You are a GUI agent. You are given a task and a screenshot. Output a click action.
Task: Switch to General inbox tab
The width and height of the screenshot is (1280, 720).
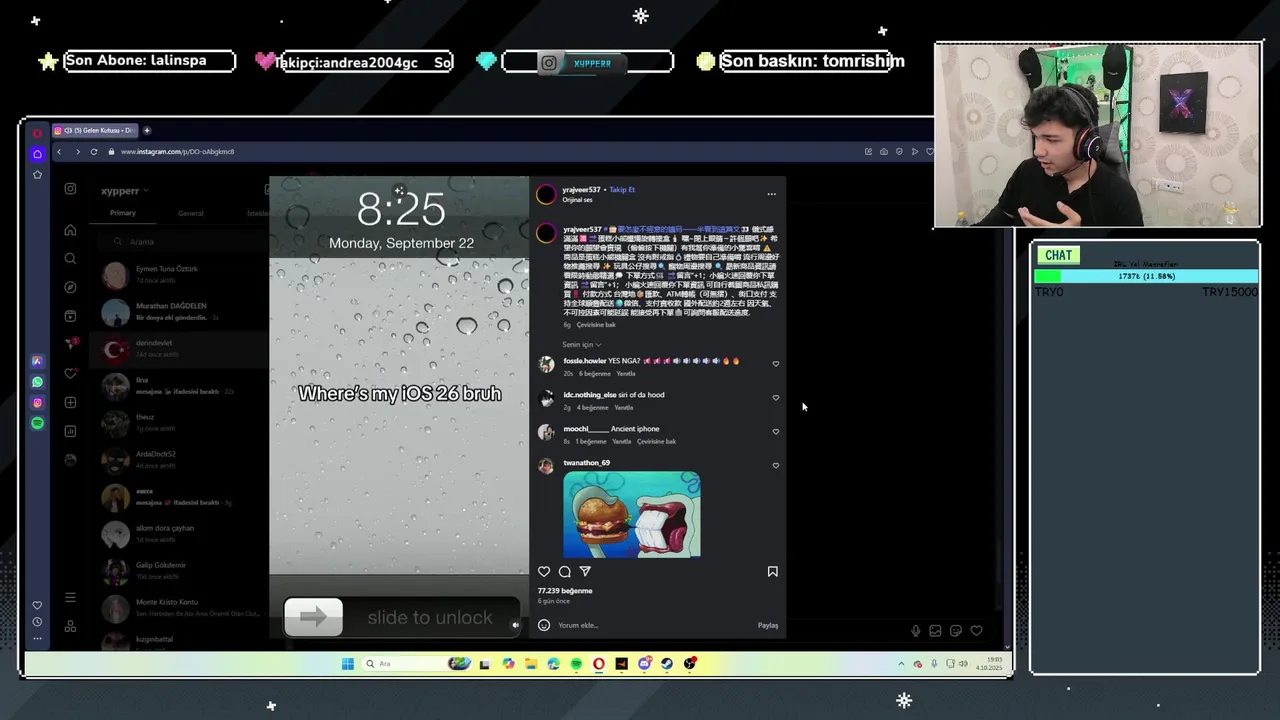[191, 213]
